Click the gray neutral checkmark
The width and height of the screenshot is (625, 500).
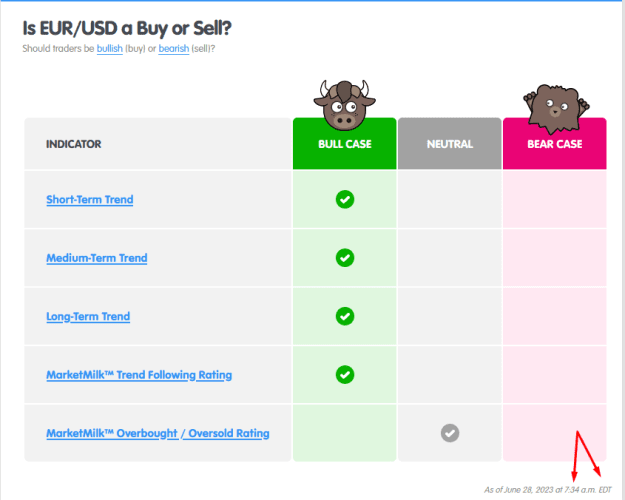(450, 433)
